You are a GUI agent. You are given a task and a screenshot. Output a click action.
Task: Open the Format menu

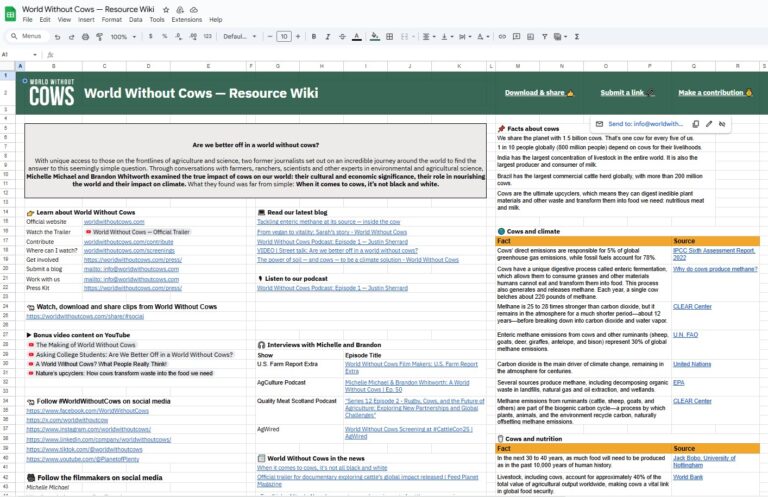point(112,20)
